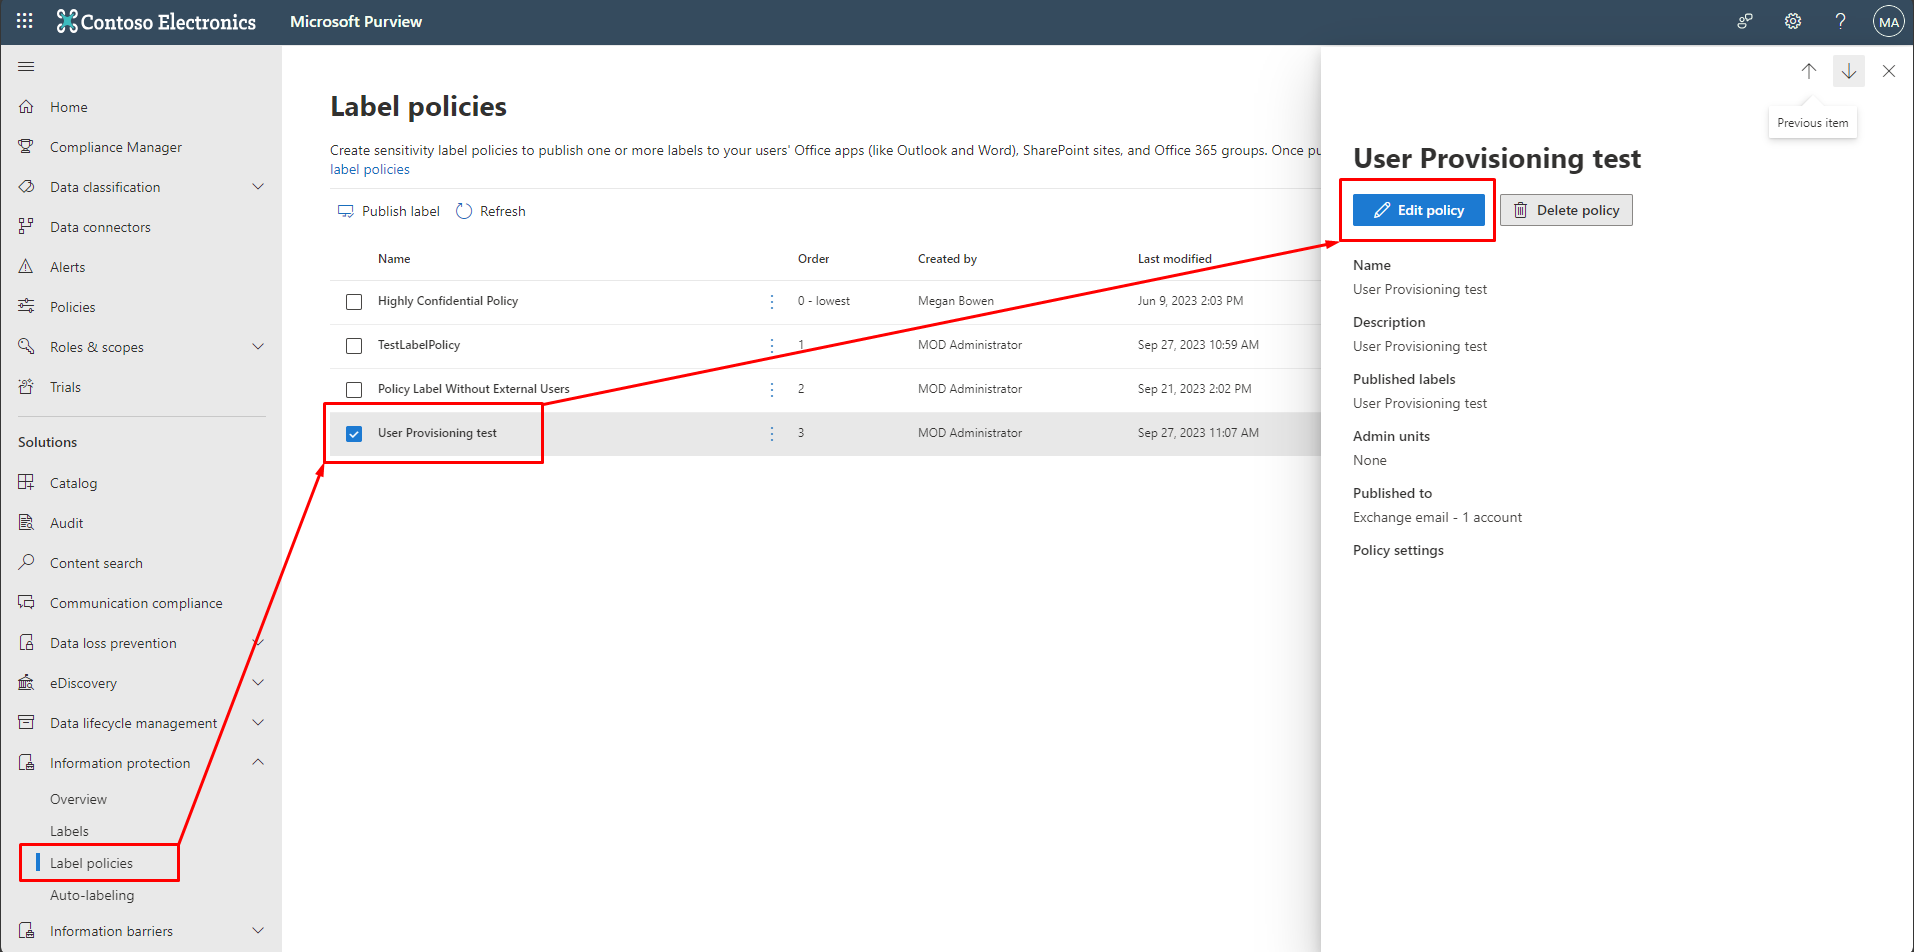1914x952 pixels.
Task: Click the Policies sliders icon
Action: 26,307
